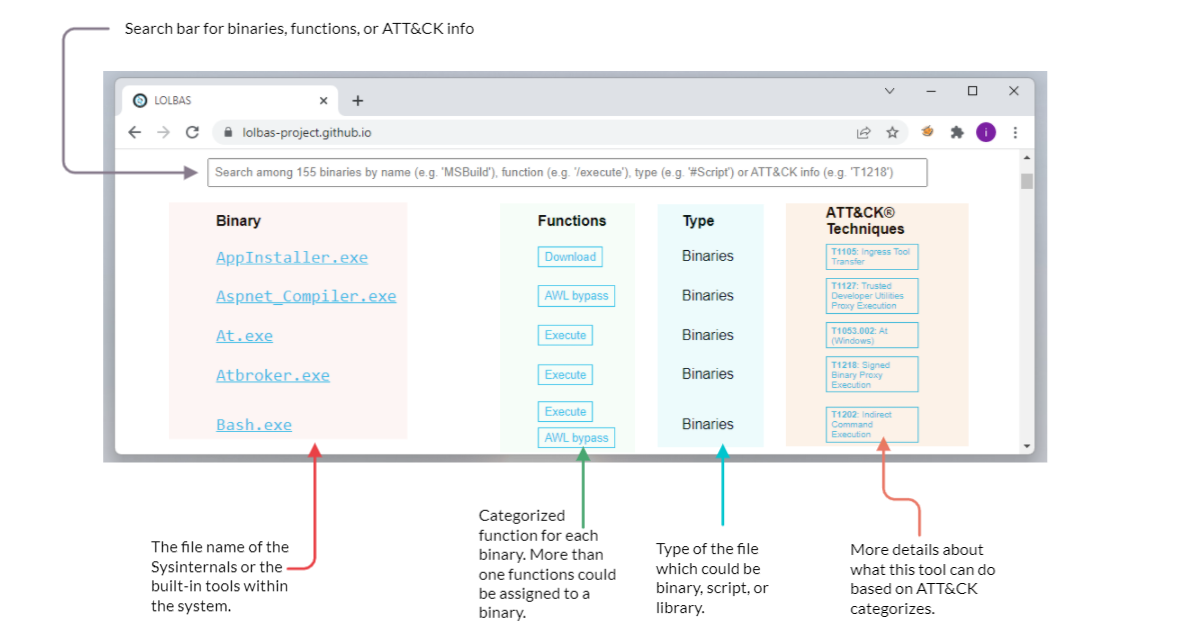This screenshot has width=1182, height=635.
Task: Reload the page with refresh icon
Action: pos(193,132)
